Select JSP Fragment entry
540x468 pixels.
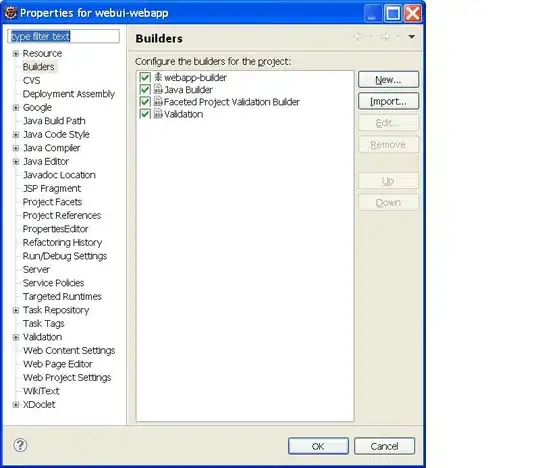click(52, 188)
